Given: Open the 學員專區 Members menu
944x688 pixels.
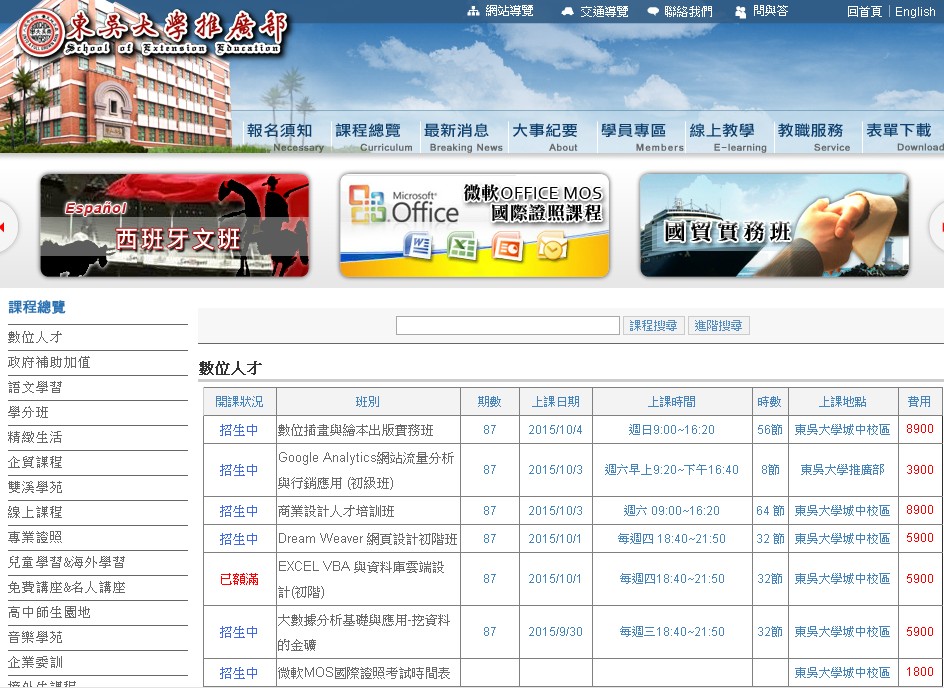Looking at the screenshot, I should (641, 137).
